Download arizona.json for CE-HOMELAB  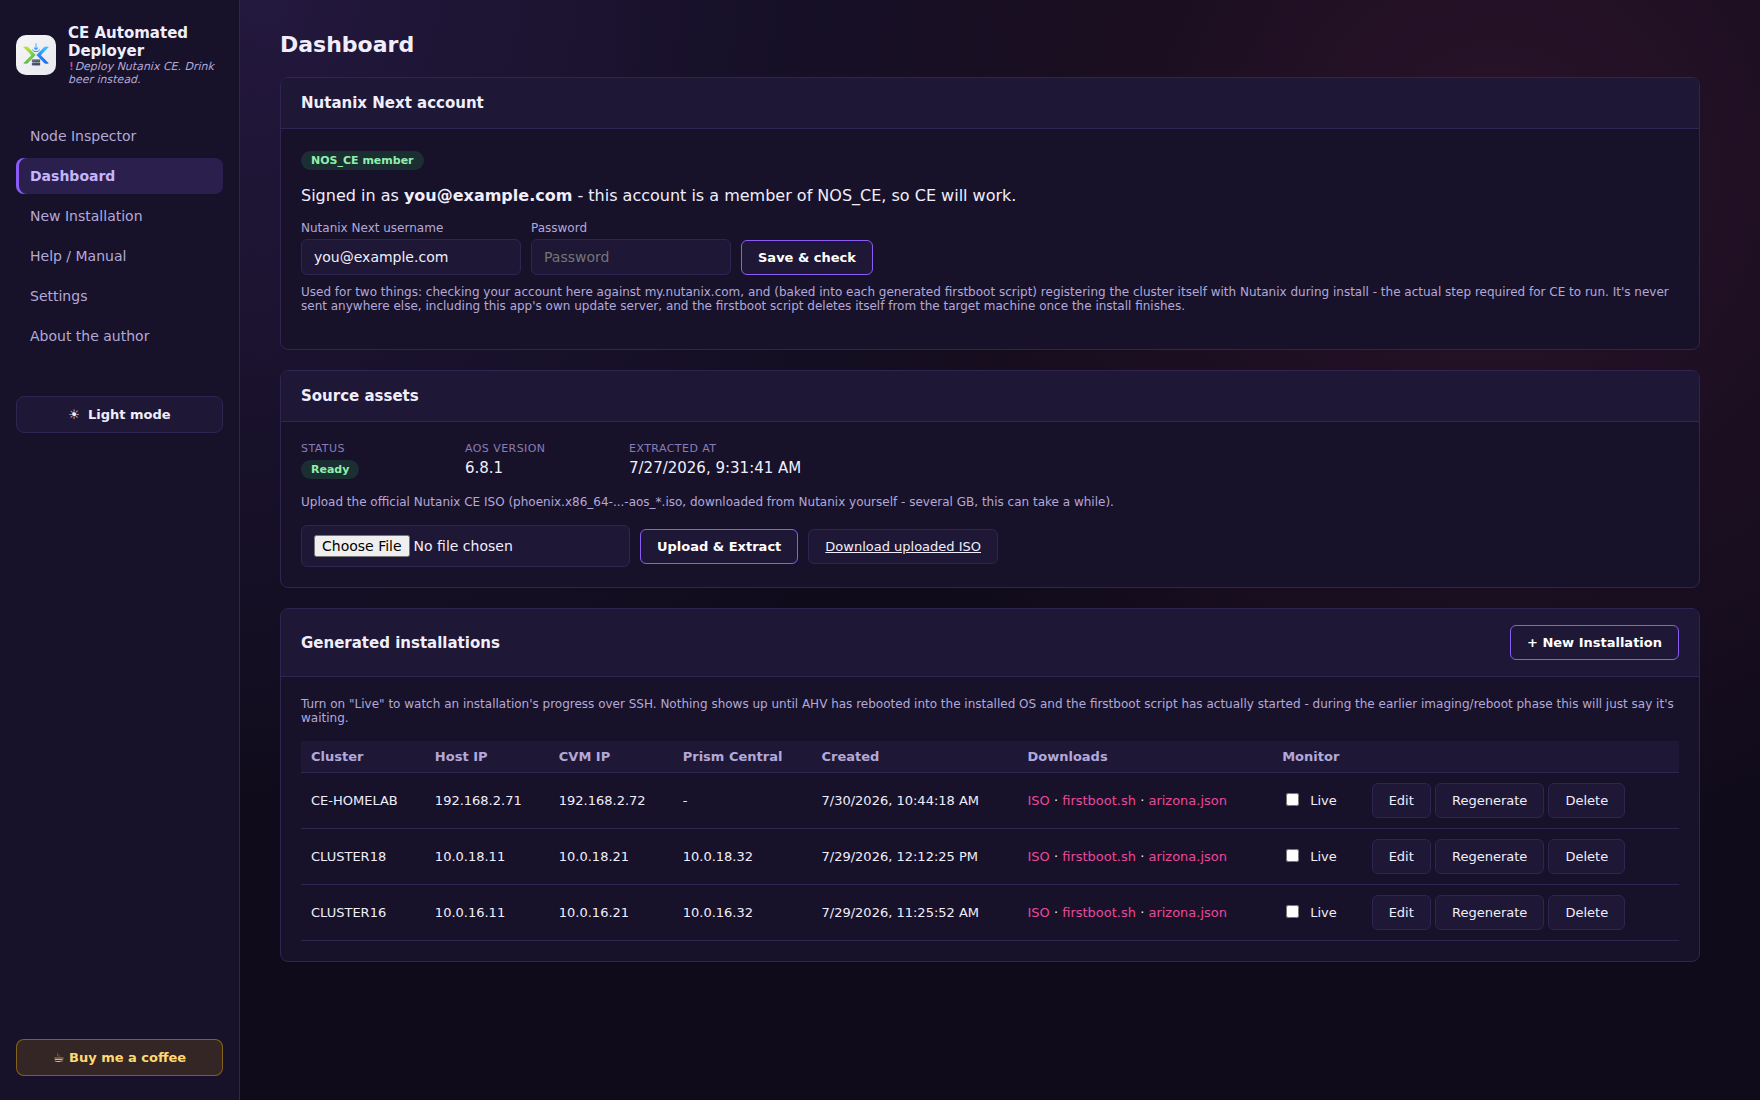(x=1187, y=800)
